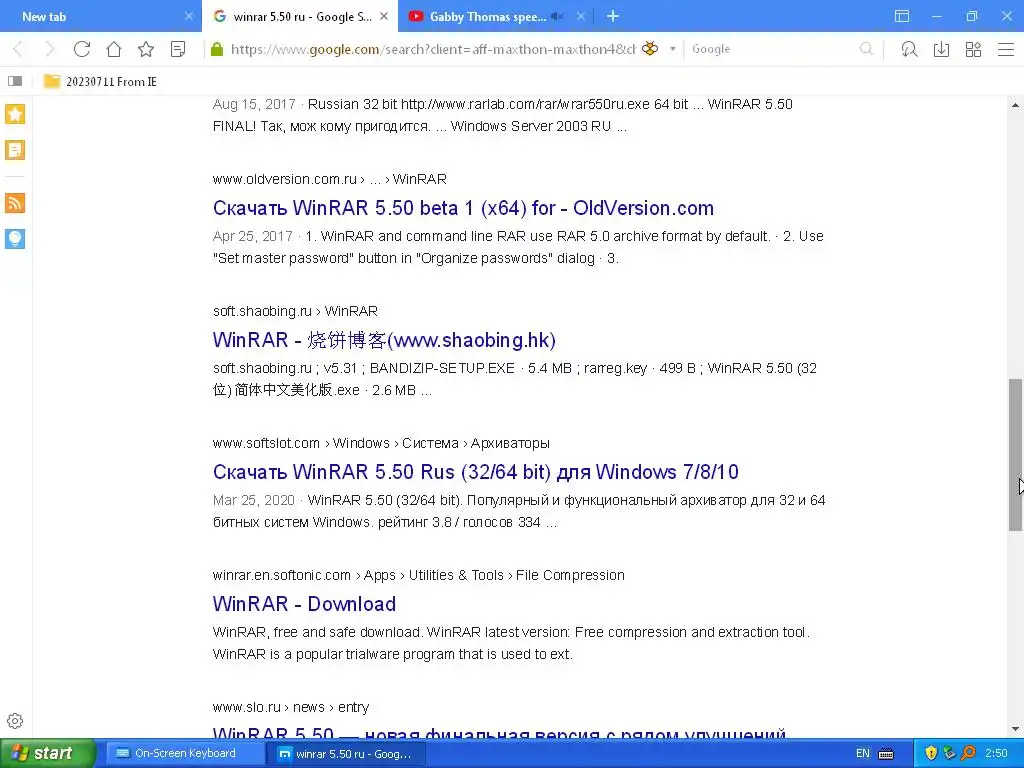The image size is (1024, 768).
Task: Click the window layout icon in titlebar
Action: pyautogui.click(x=902, y=16)
